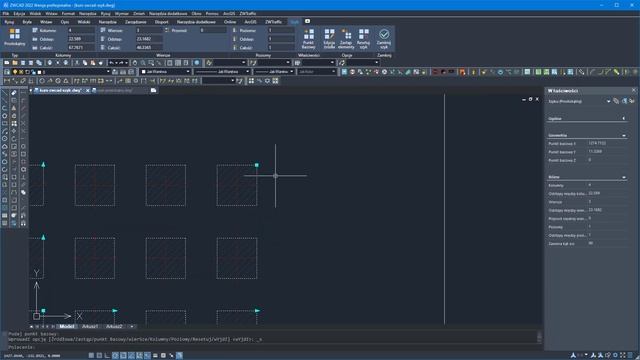
Task: Toggle the last highlighted status bar button
Action: point(179,356)
